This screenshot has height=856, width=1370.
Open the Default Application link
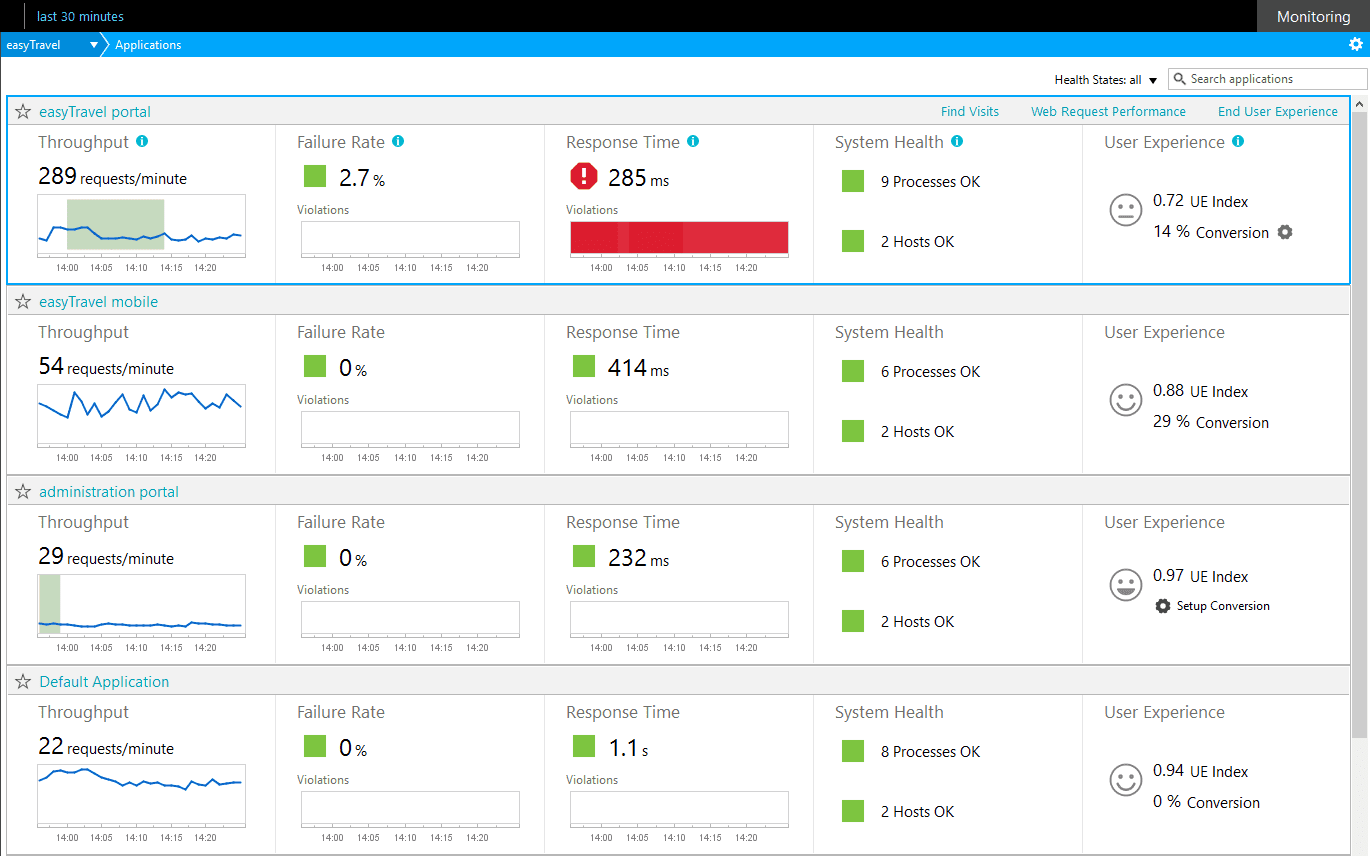click(x=104, y=682)
